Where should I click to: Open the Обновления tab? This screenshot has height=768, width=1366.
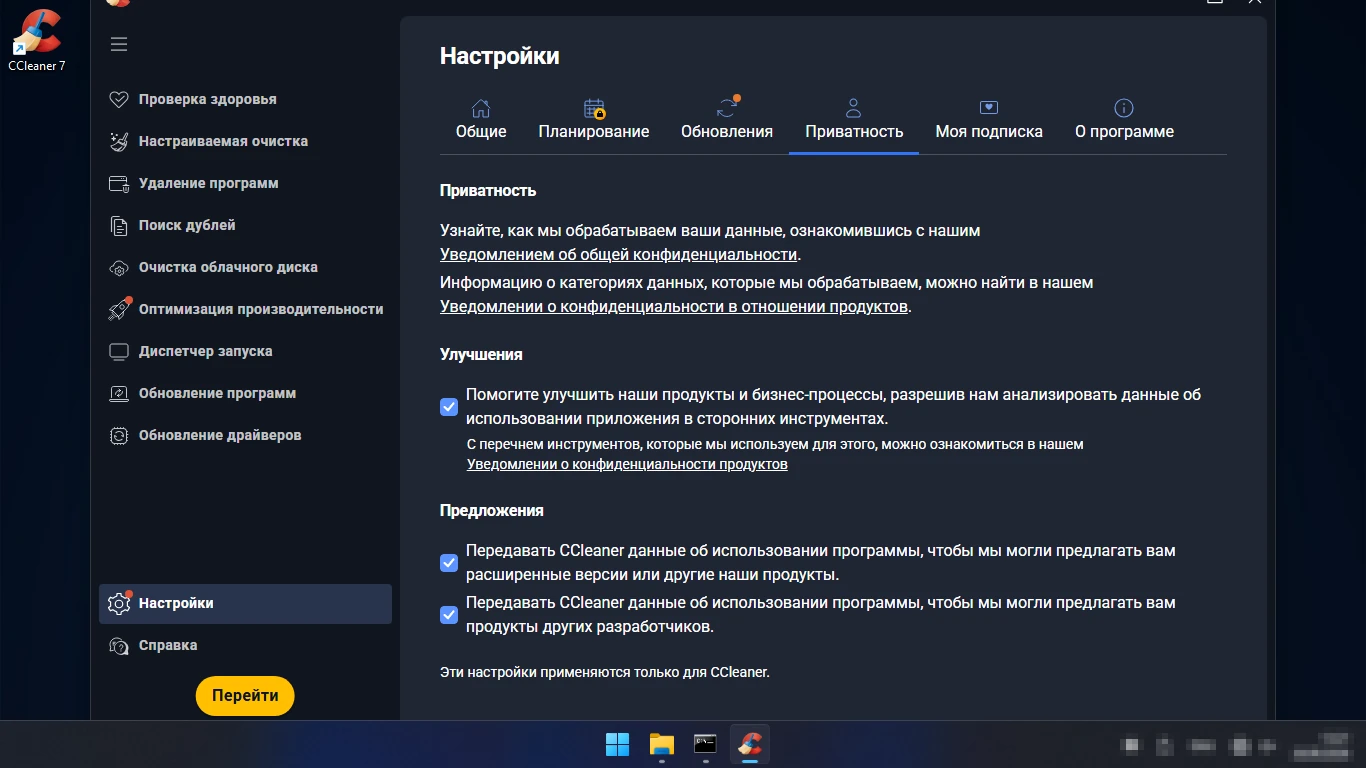727,120
